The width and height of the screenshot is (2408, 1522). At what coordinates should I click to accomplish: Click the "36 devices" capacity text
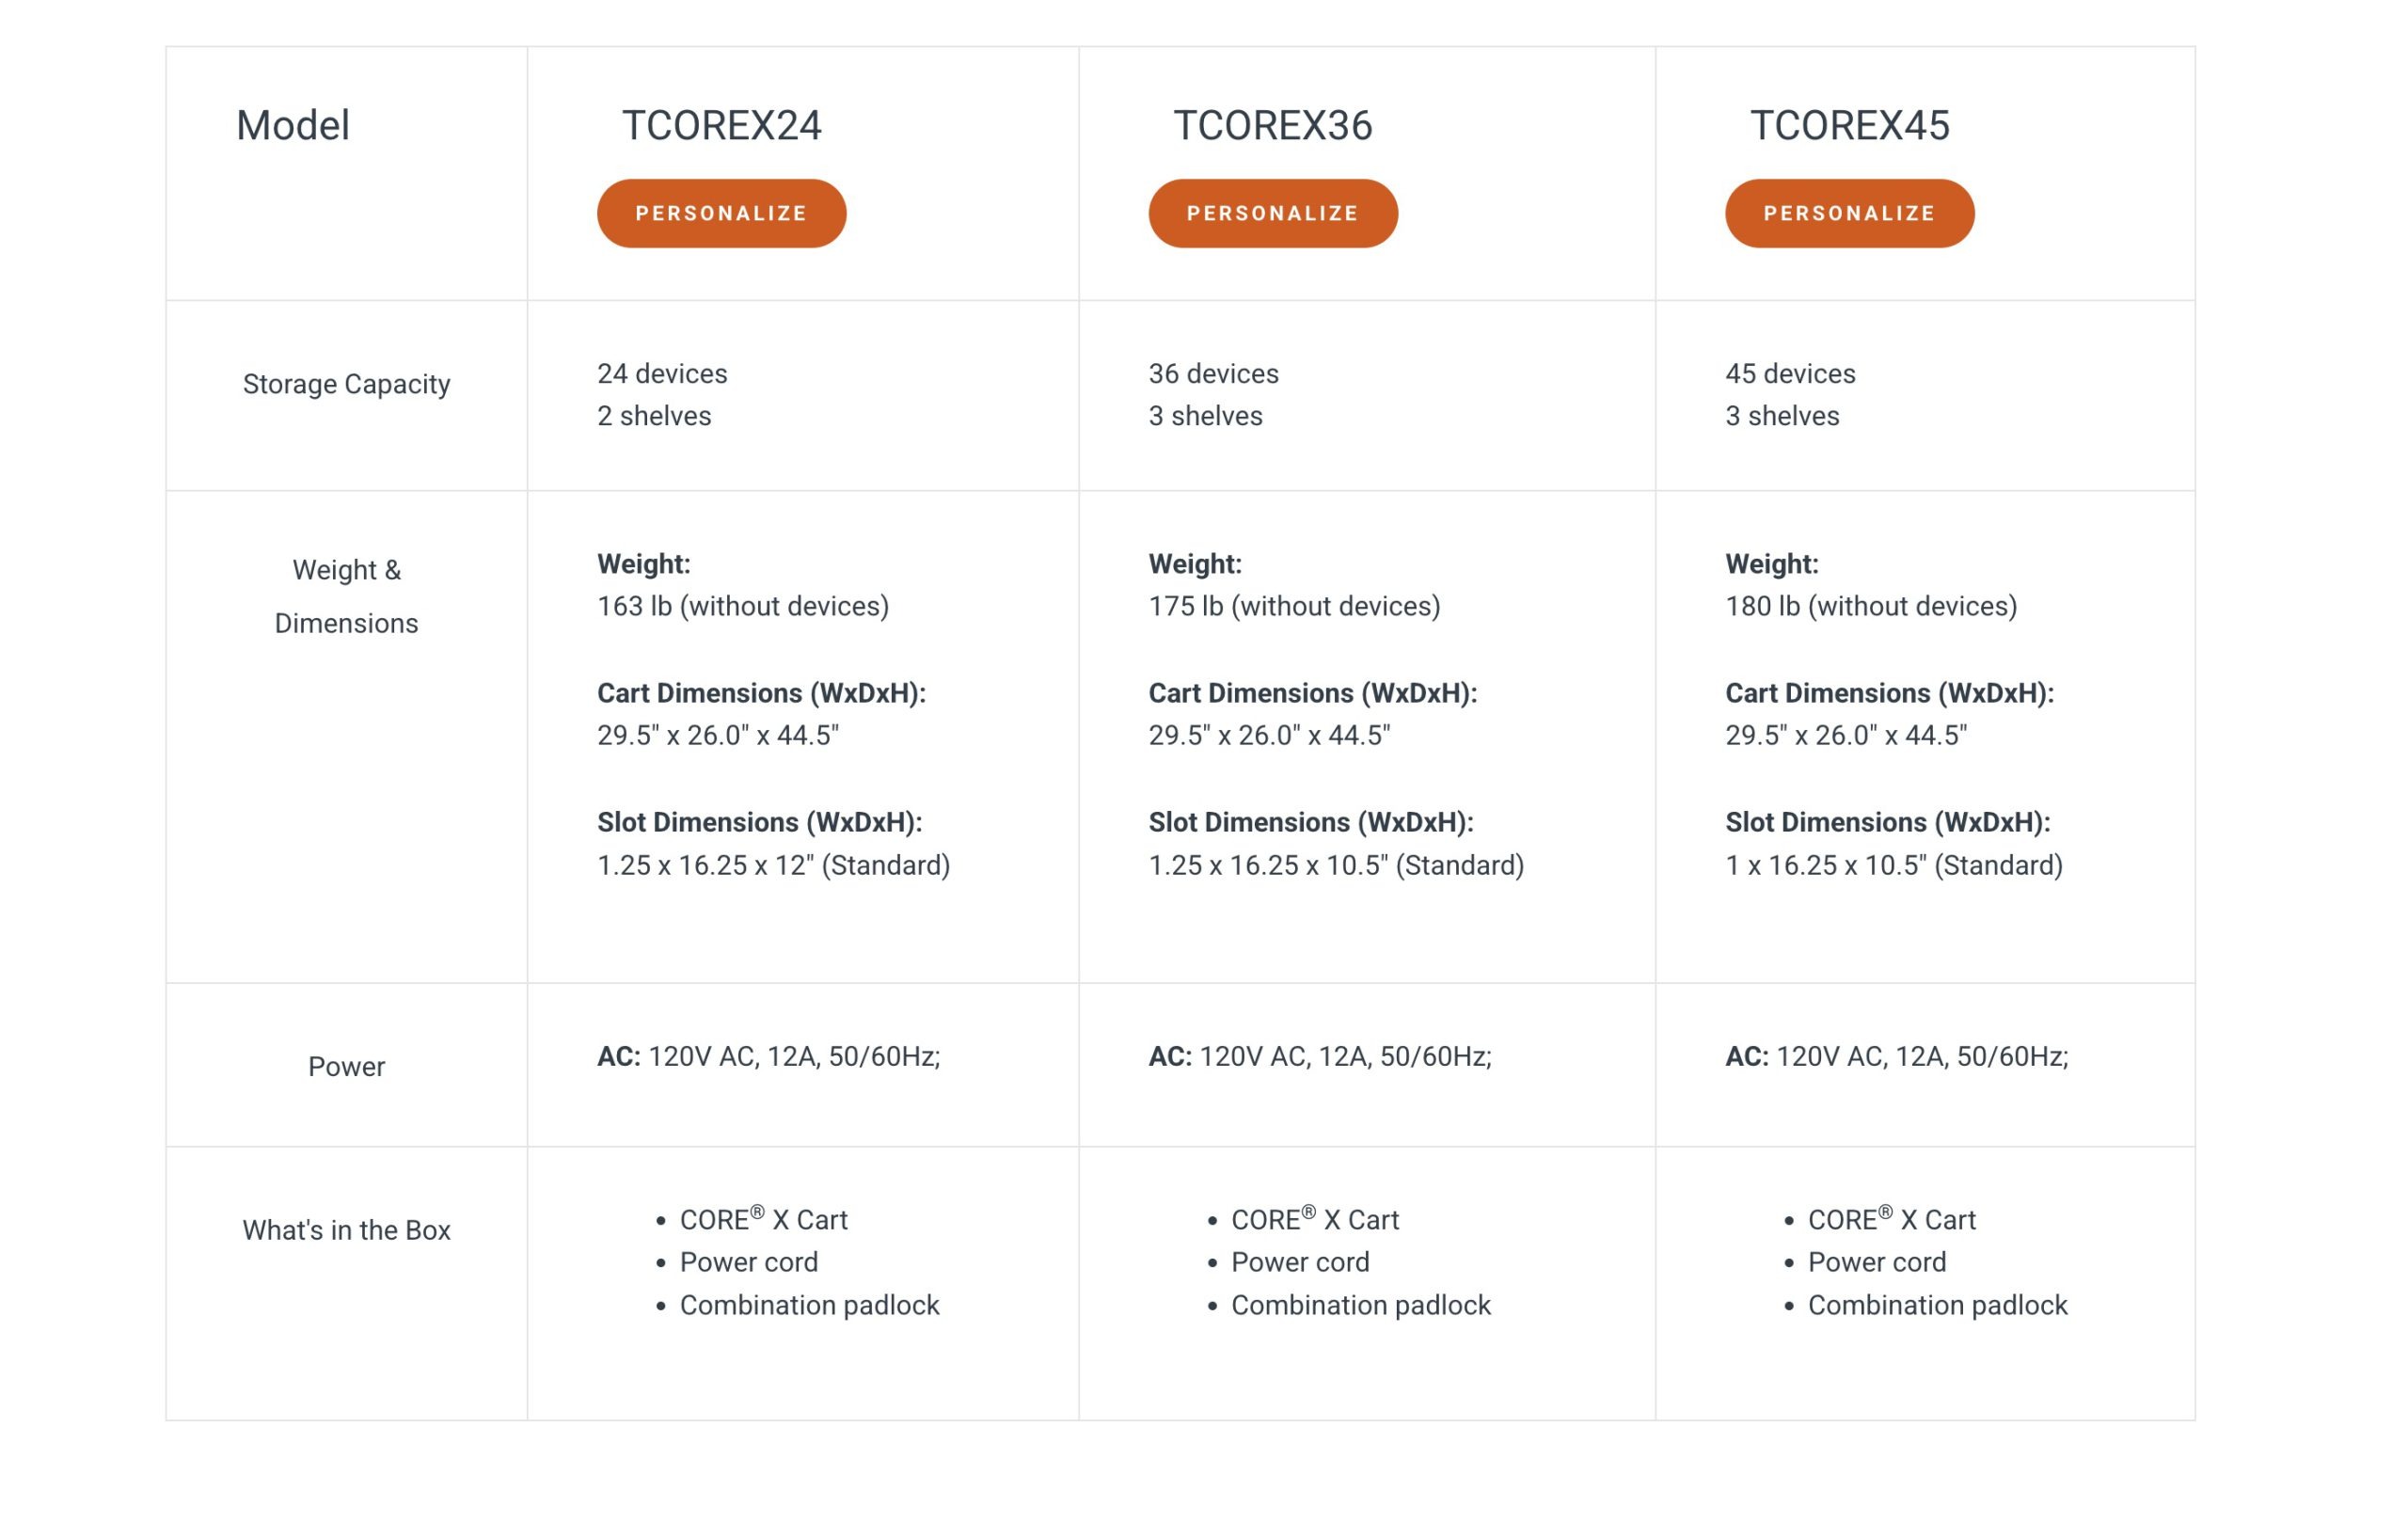tap(1213, 374)
